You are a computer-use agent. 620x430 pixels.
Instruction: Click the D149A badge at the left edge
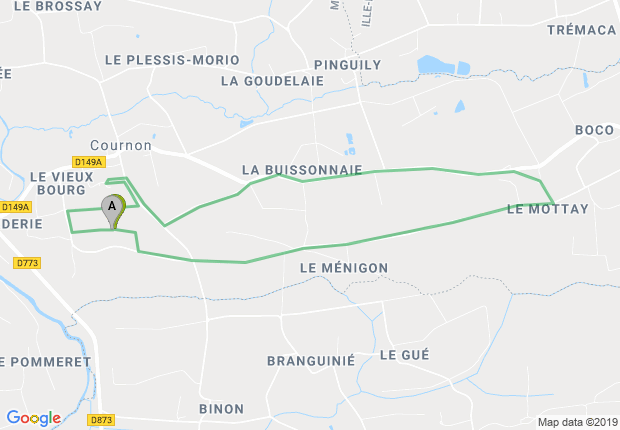[16, 207]
